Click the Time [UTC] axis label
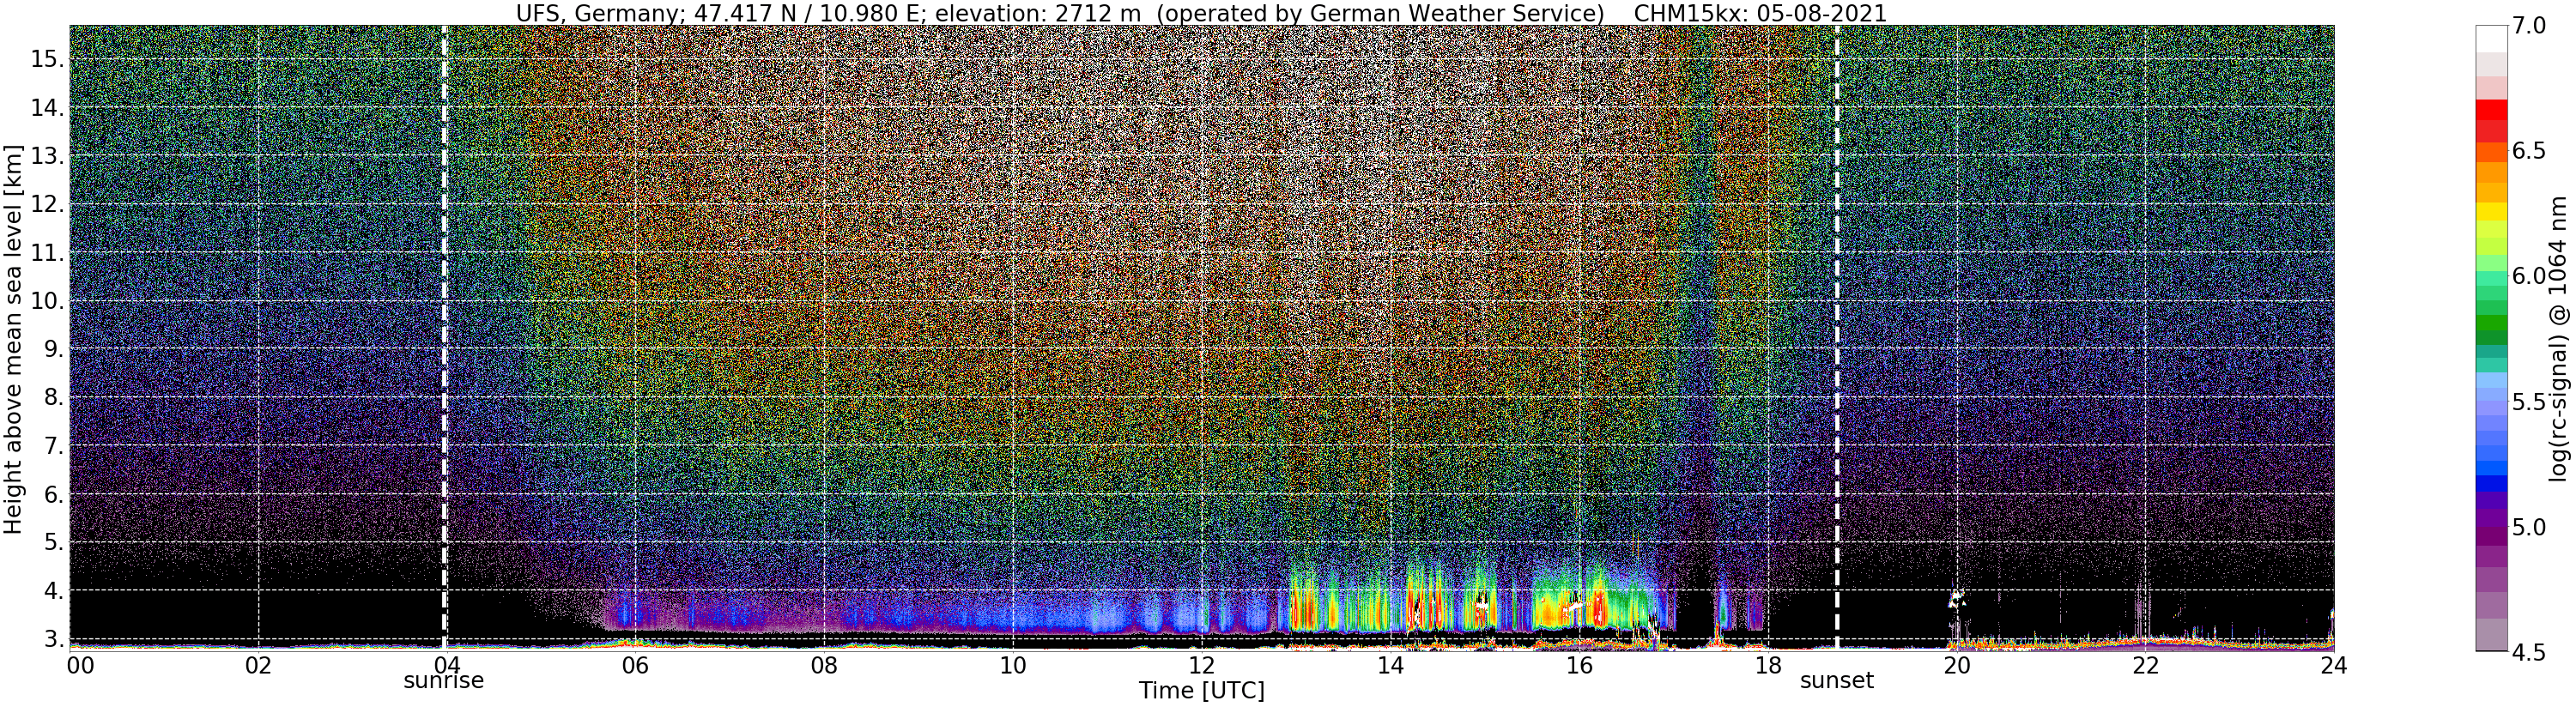The height and width of the screenshot is (707, 2576). 1201,691
